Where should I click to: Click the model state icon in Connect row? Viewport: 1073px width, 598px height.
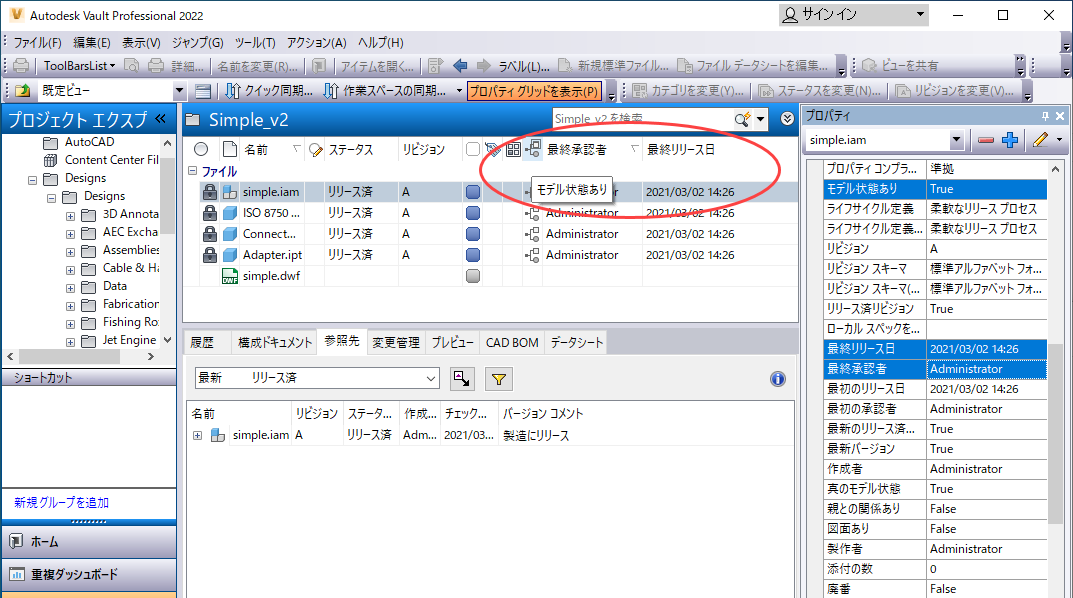click(x=532, y=234)
